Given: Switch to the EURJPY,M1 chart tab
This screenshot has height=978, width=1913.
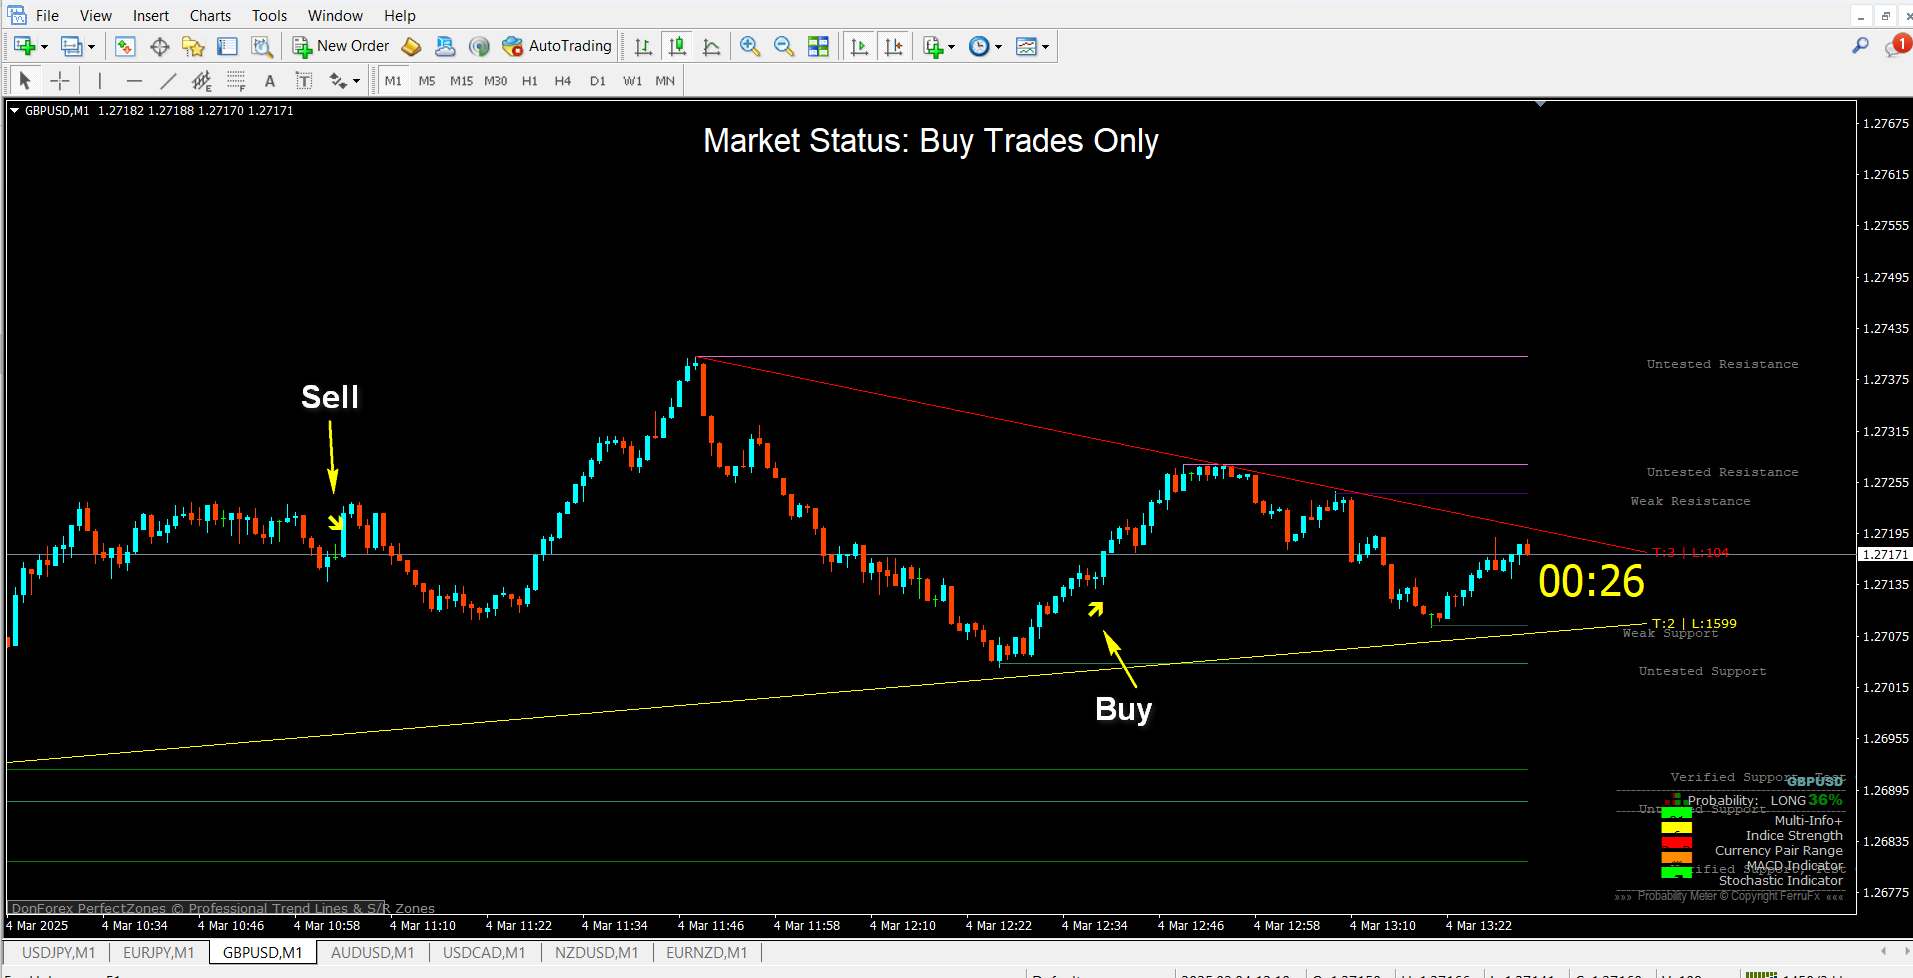Looking at the screenshot, I should [159, 952].
